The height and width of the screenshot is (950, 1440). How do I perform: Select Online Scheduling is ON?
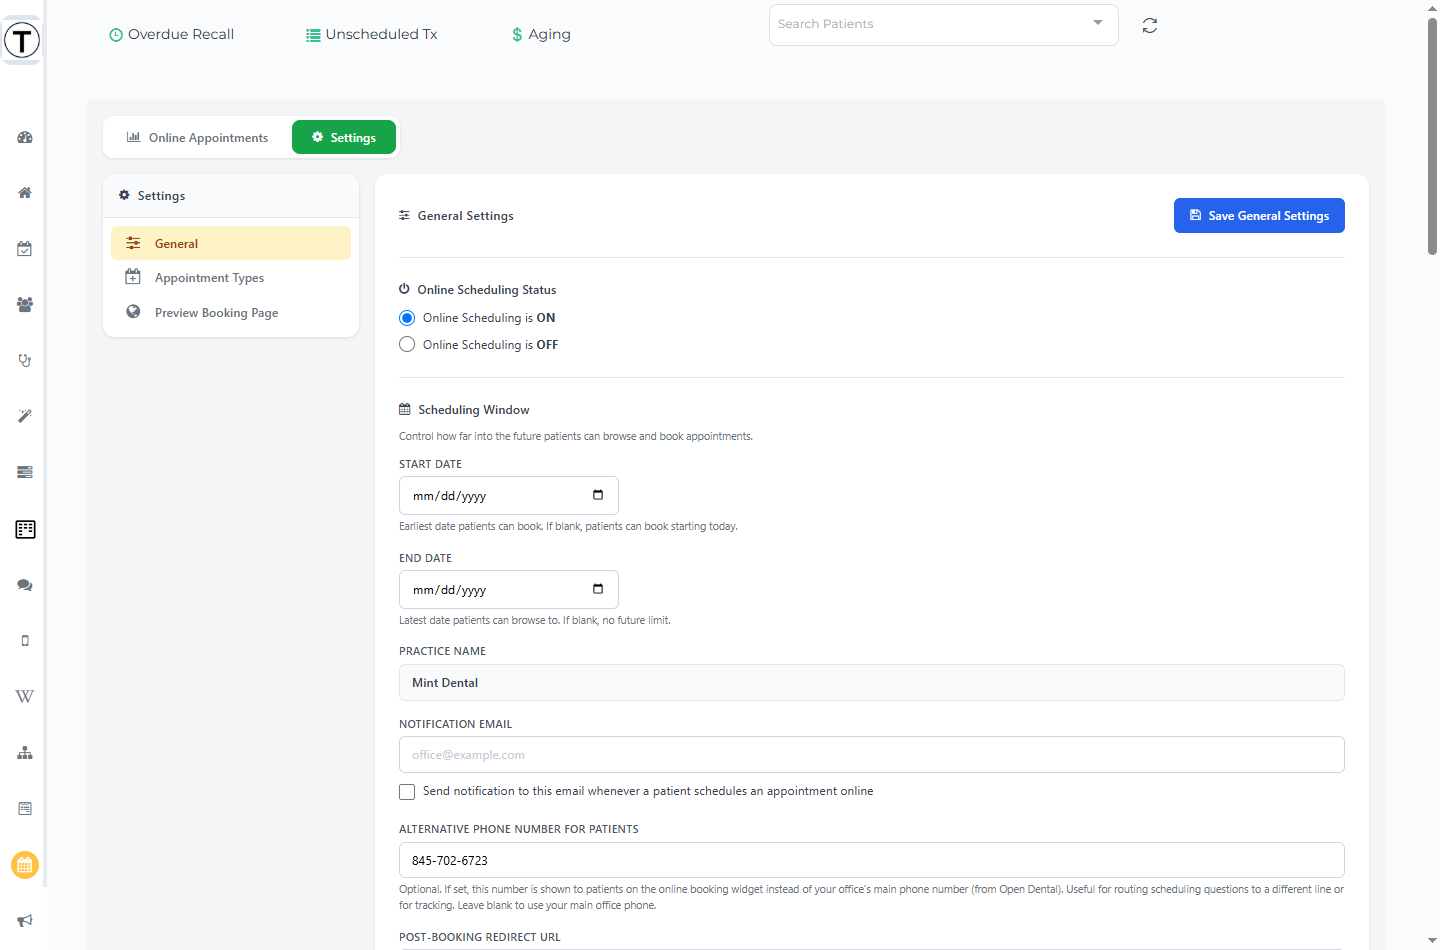tap(407, 318)
